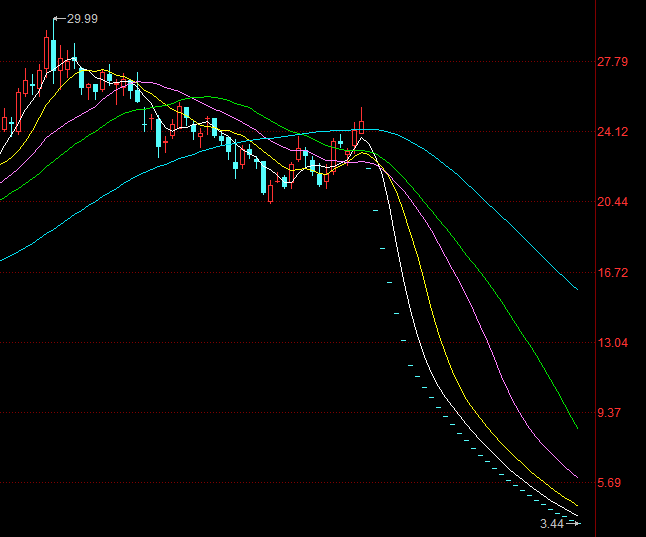This screenshot has width=646, height=537.
Task: Click the right end of magenta moving average
Action: 577,476
